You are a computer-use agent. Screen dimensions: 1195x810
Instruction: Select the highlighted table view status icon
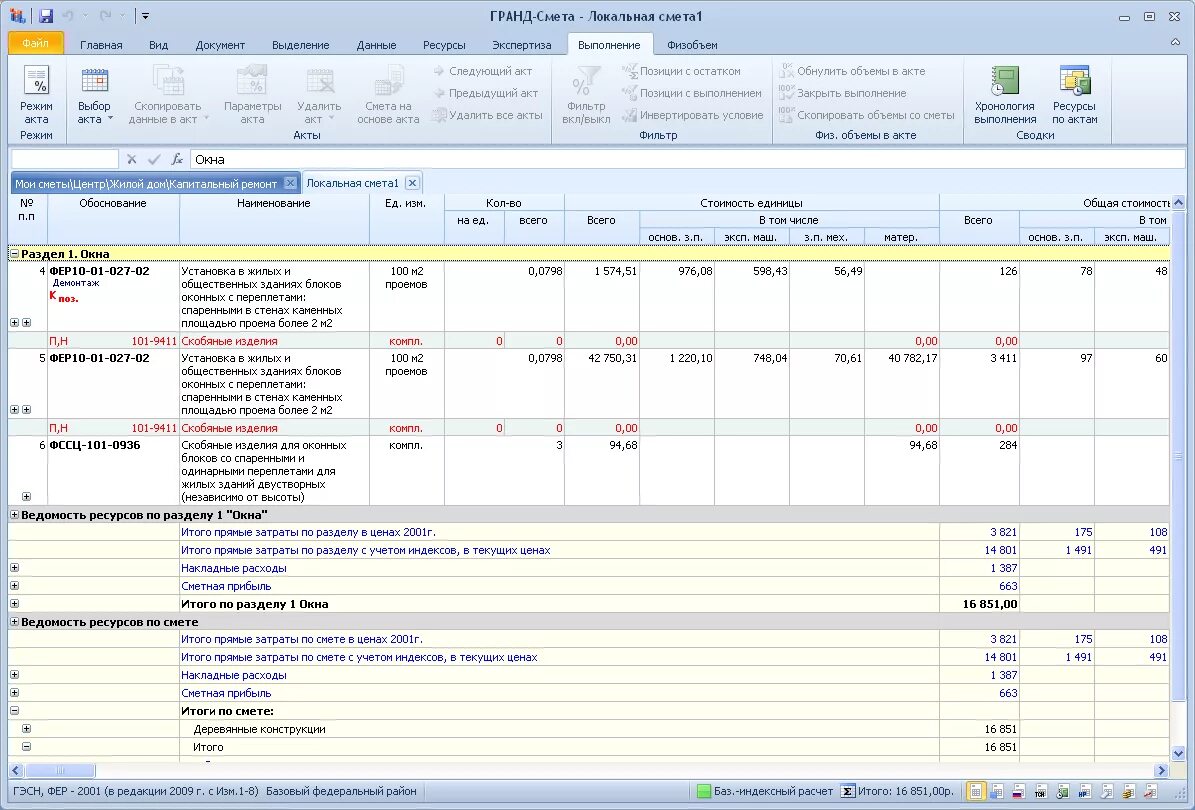click(x=975, y=791)
